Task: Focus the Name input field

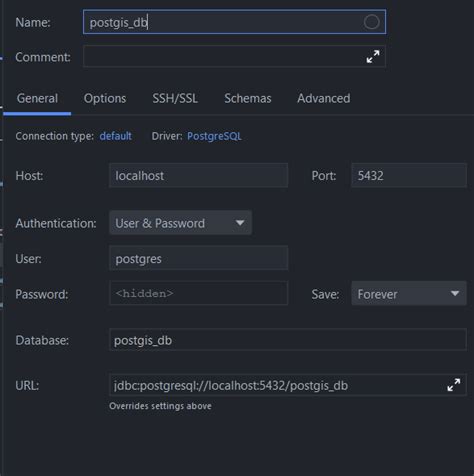Action: click(234, 22)
